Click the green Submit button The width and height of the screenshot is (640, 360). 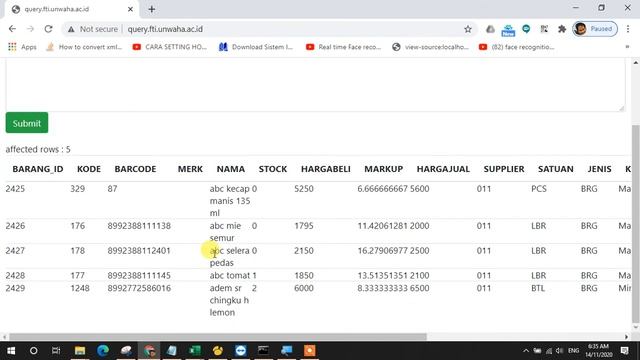(x=27, y=123)
